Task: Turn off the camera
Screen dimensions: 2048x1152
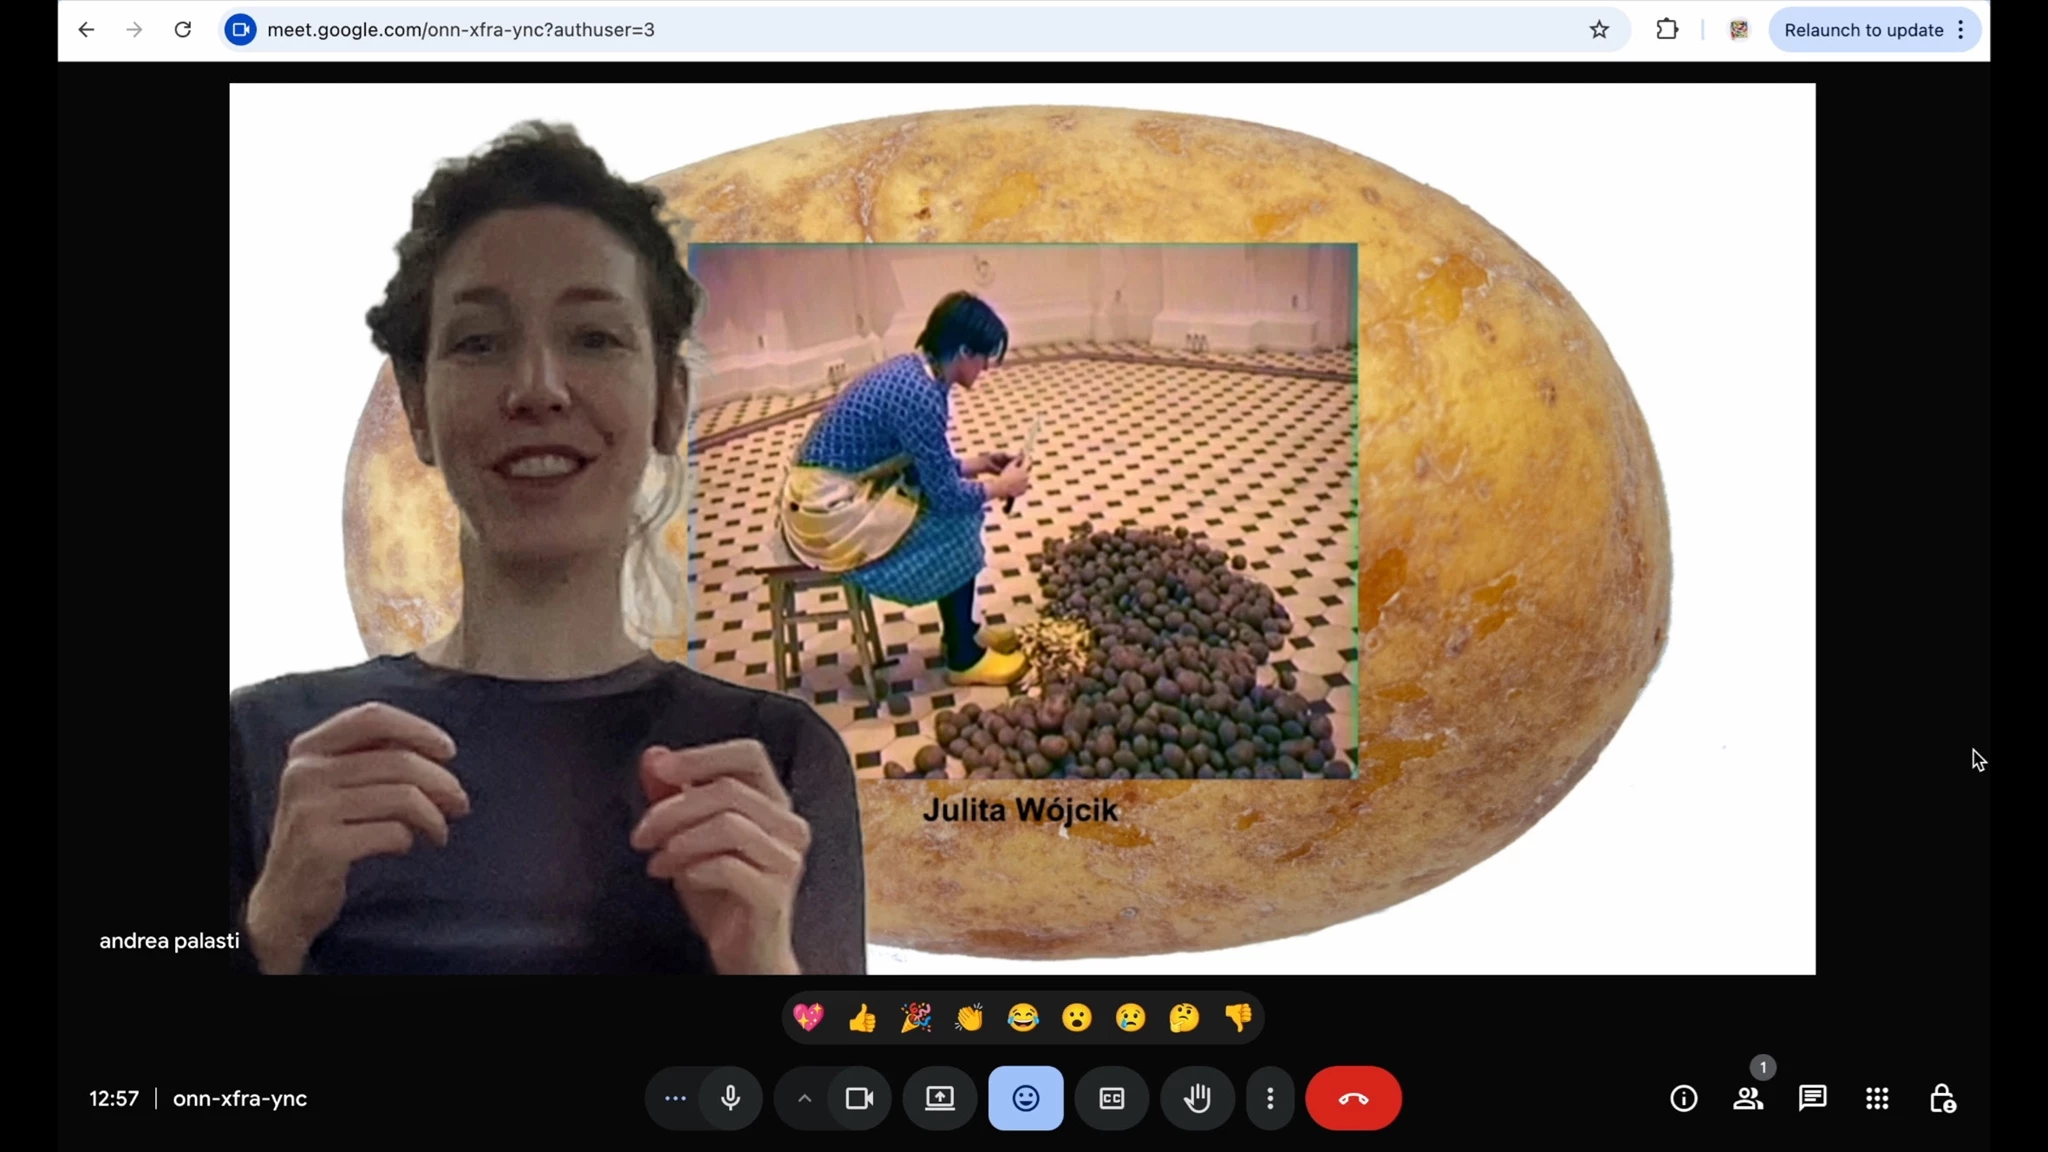Action: [860, 1098]
